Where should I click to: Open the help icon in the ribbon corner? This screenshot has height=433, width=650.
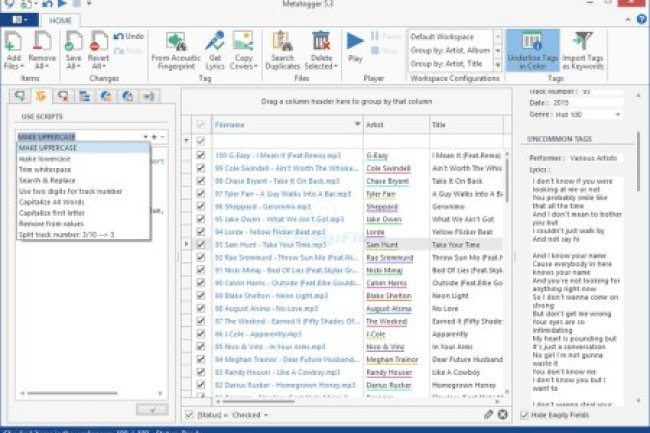tap(642, 19)
